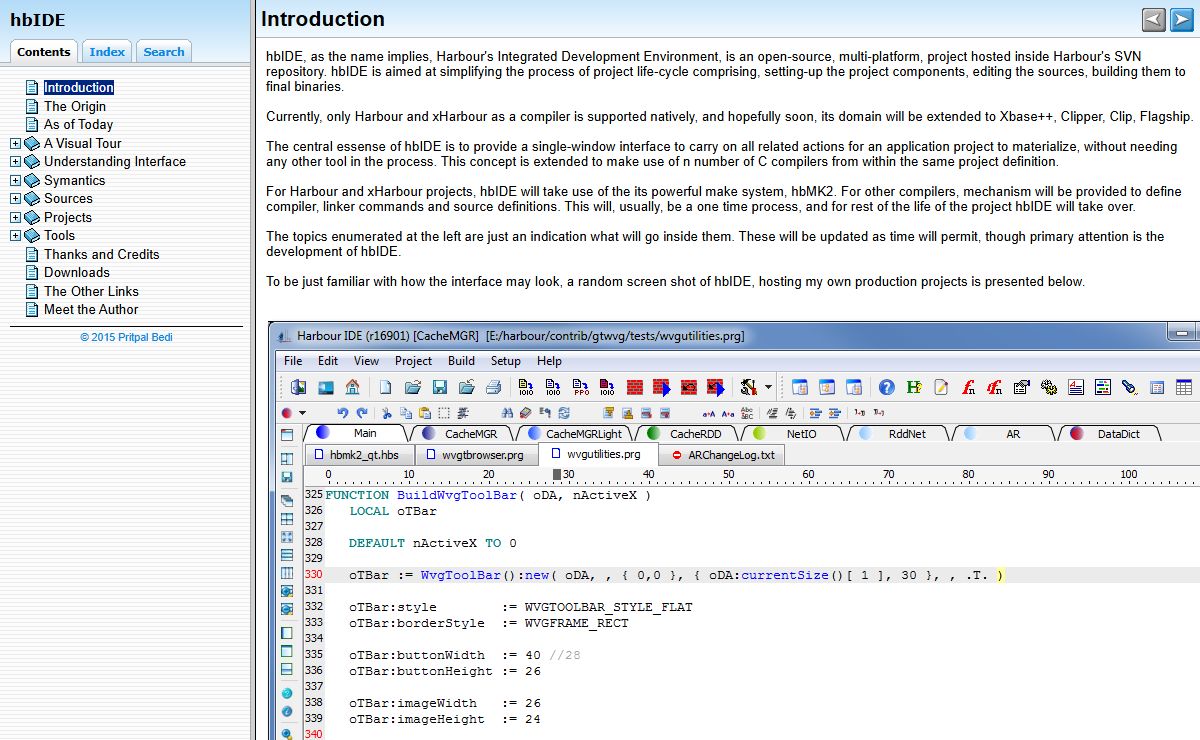The width and height of the screenshot is (1200, 740).
Task: Switch to the Index tab
Action: tap(107, 52)
